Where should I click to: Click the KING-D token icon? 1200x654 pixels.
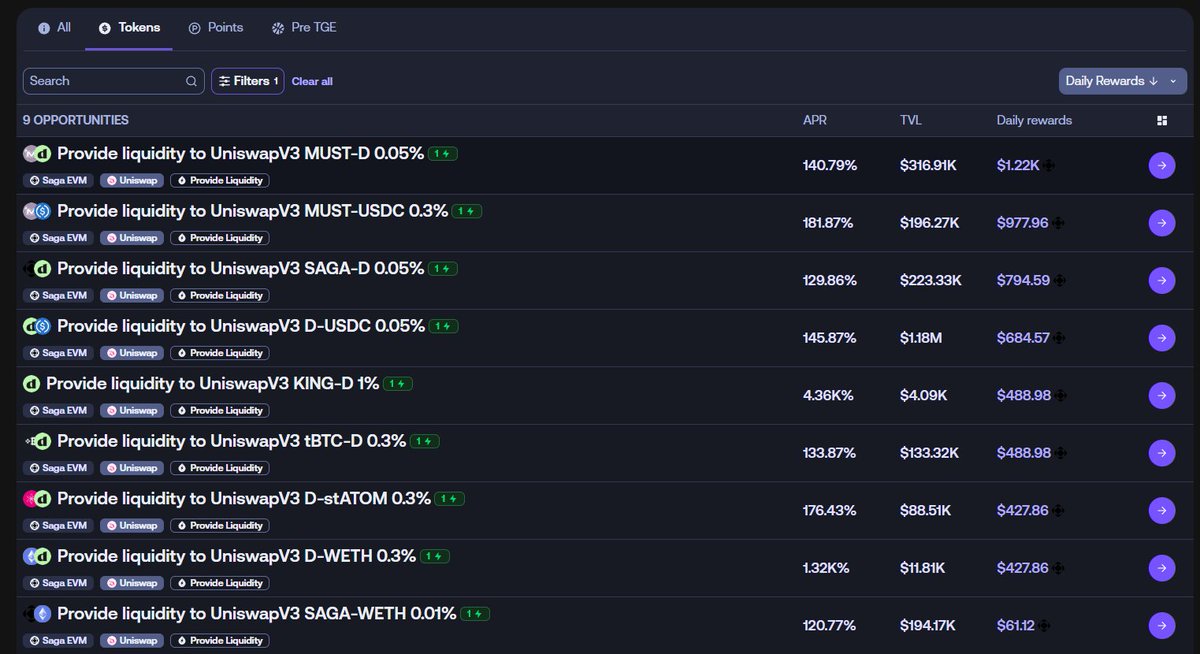[x=31, y=384]
